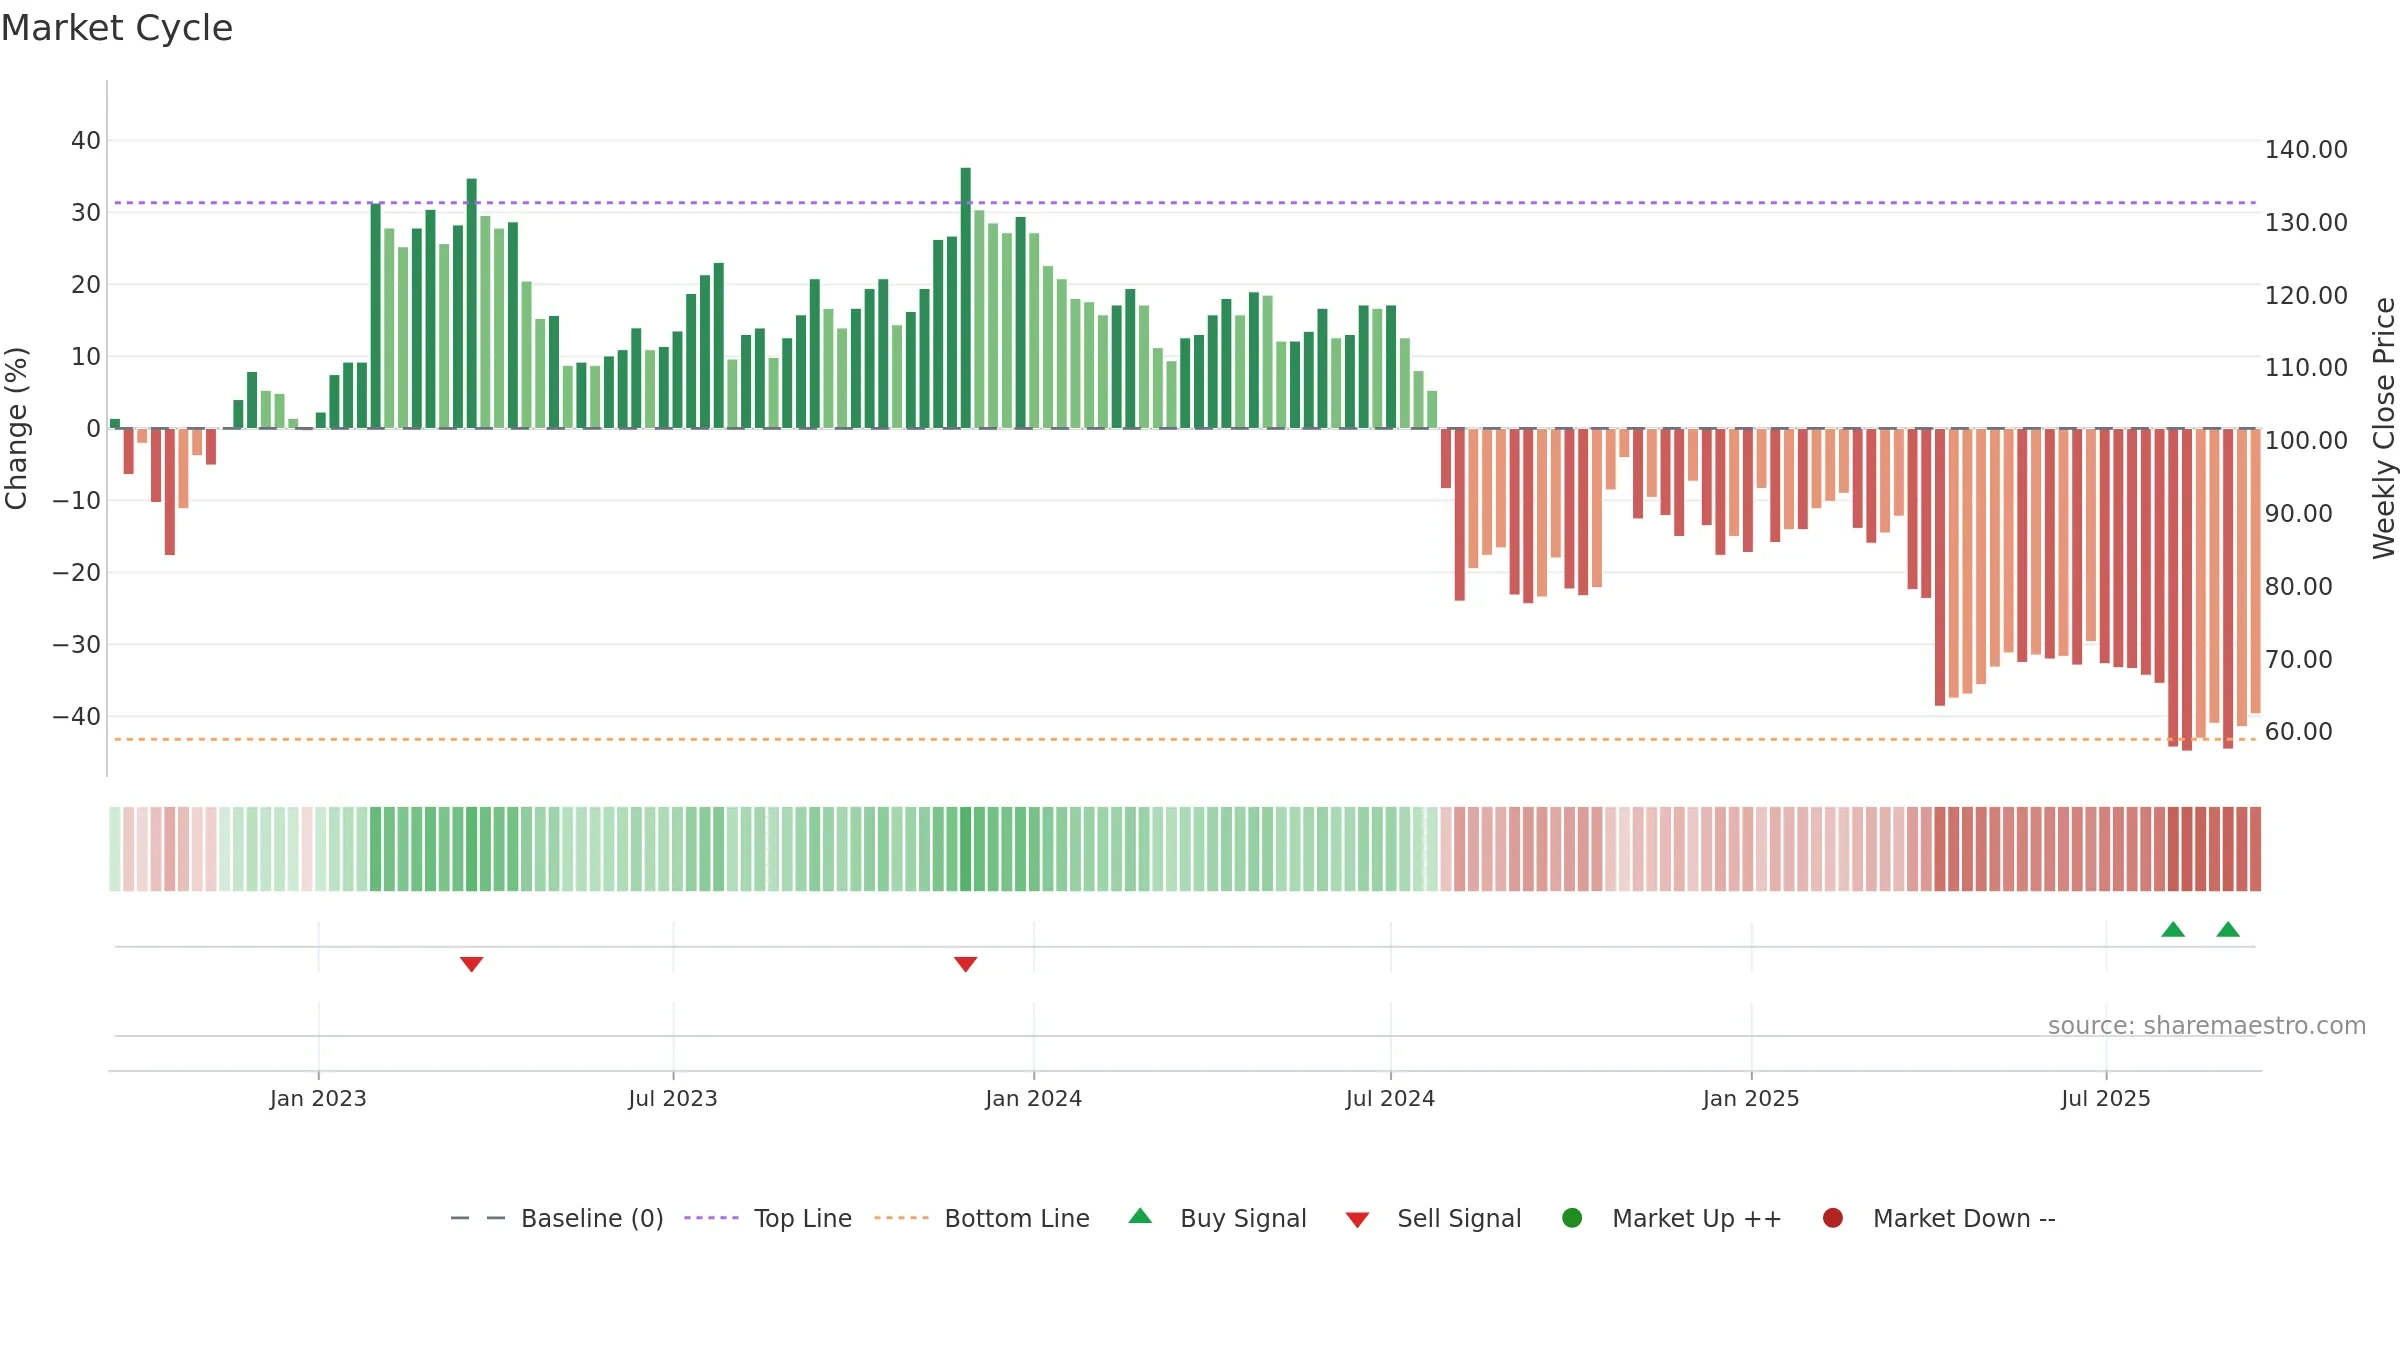
Task: Click the Change (%) axis title
Action: (16, 428)
